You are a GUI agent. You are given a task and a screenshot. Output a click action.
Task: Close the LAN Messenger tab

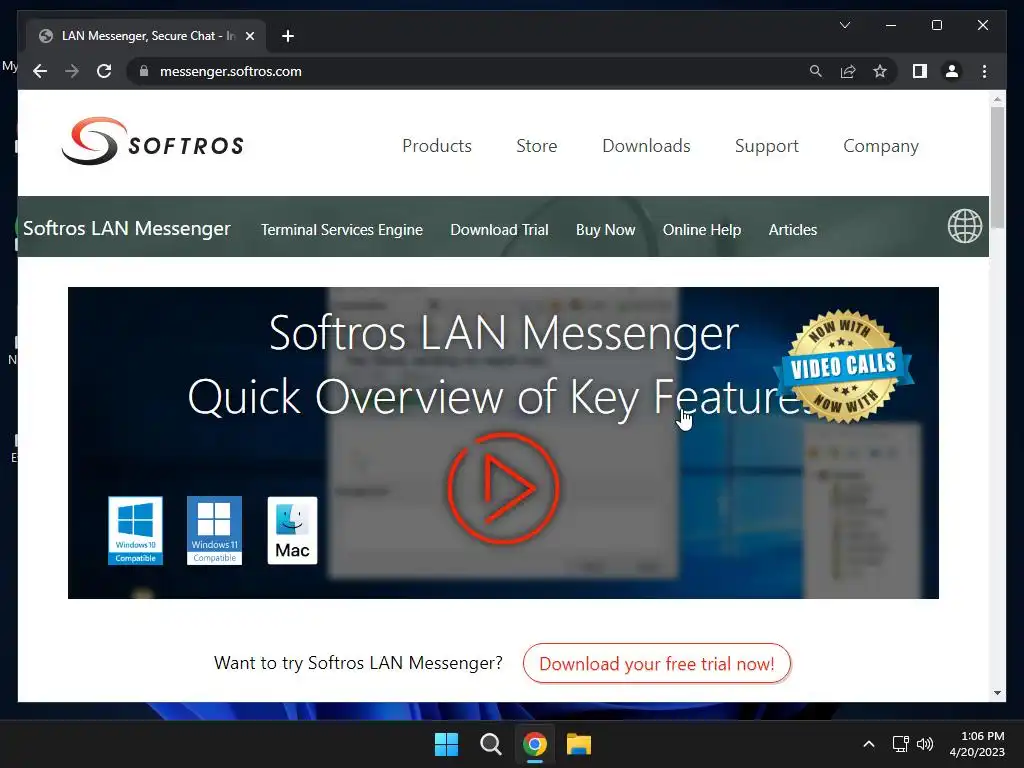click(249, 36)
